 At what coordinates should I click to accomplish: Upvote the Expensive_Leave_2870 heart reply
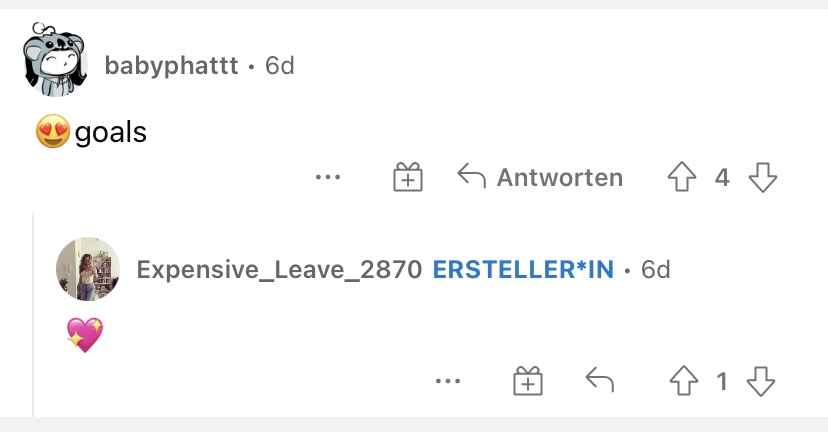click(684, 381)
